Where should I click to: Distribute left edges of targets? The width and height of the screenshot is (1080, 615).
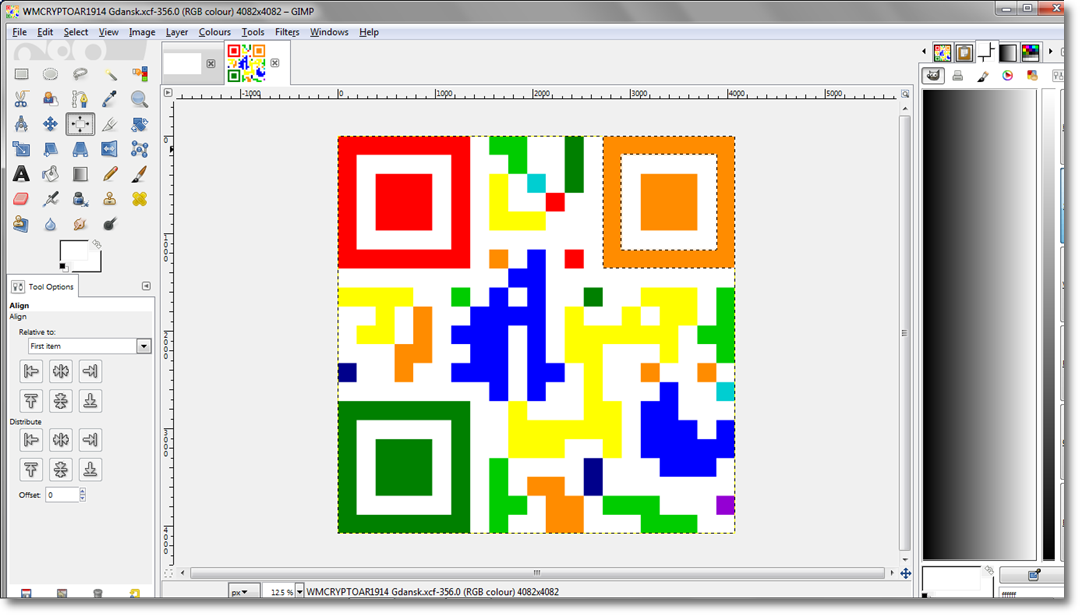[x=31, y=439]
